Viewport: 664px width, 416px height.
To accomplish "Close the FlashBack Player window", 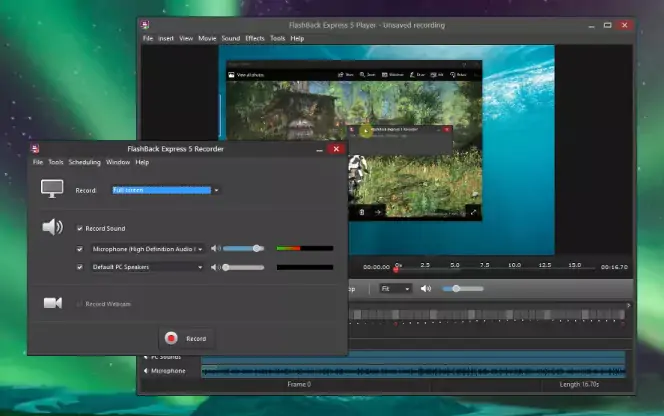I will [625, 25].
